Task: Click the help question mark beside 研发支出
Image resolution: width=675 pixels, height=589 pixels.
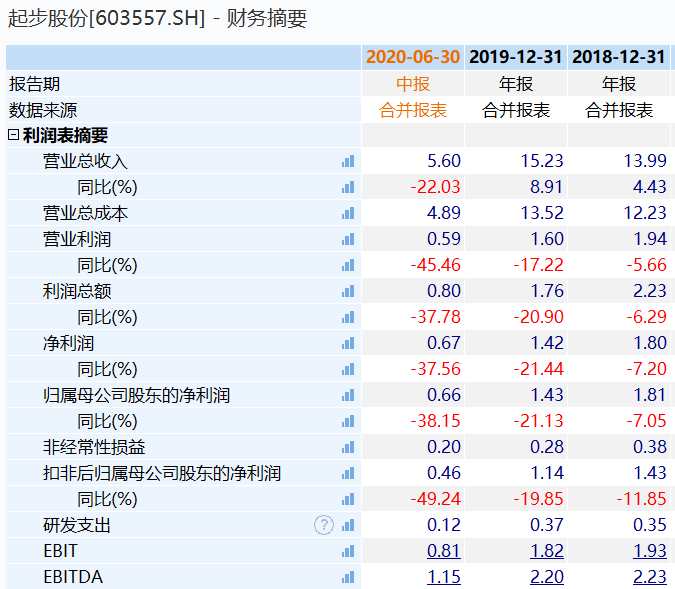Action: [324, 525]
